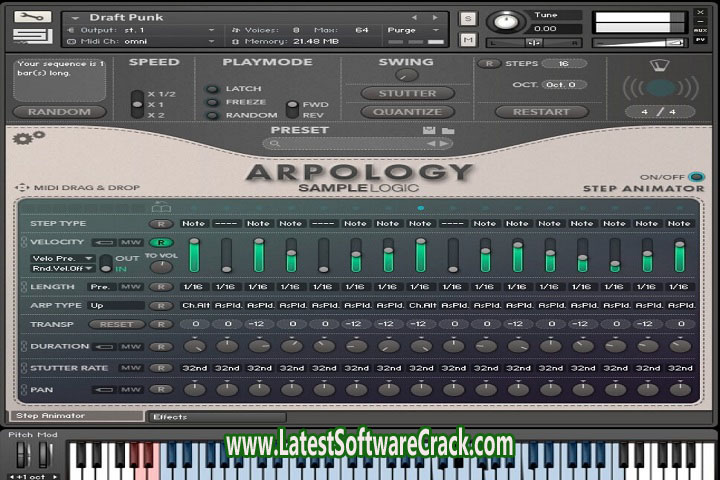720x480 pixels.
Task: Click the Pan link arrow icon
Action: click(104, 390)
